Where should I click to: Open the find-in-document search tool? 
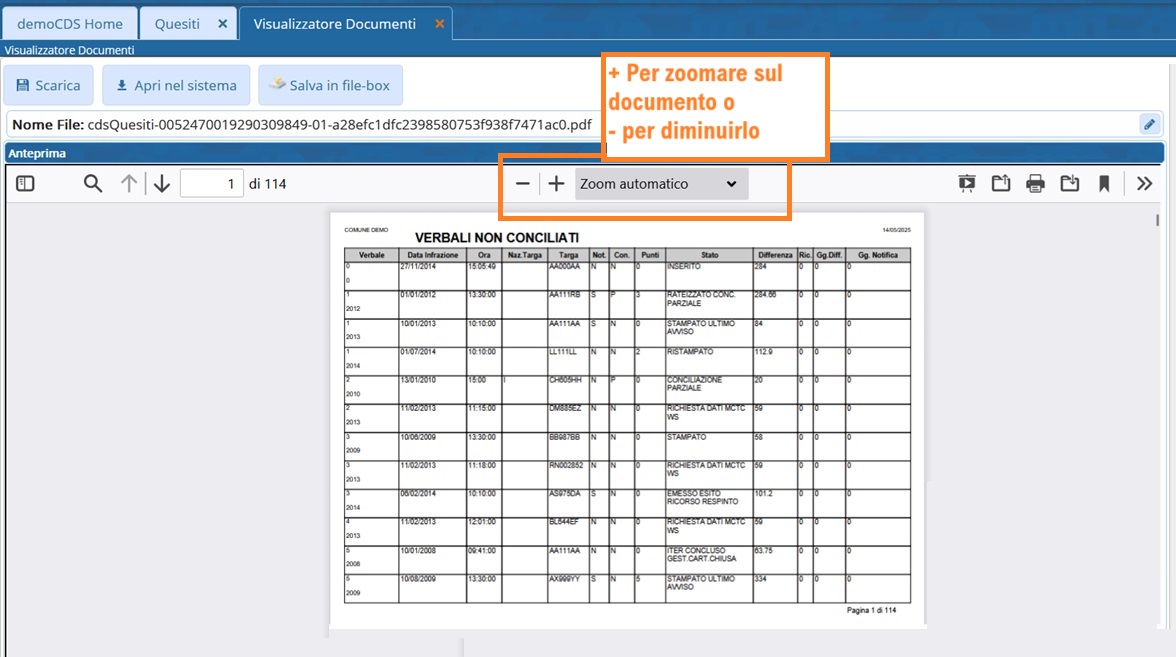(93, 184)
